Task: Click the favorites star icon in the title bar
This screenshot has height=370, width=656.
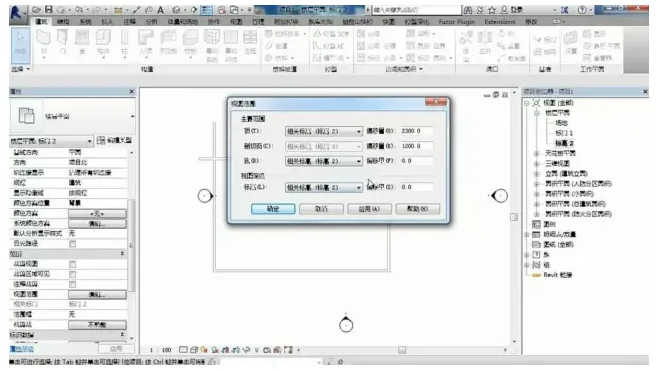Action: [492, 10]
